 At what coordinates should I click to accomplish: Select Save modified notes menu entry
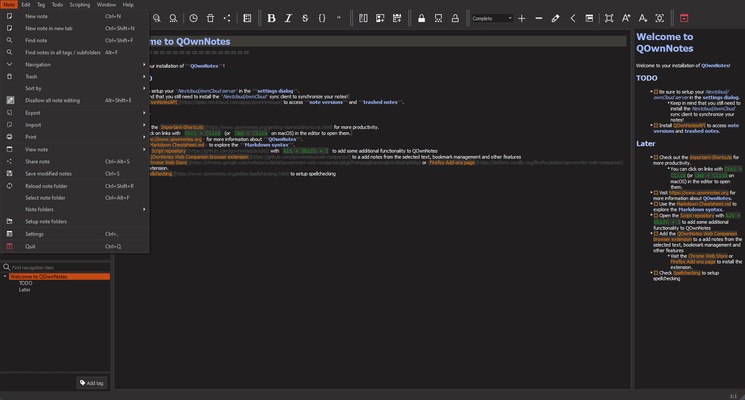(75, 173)
